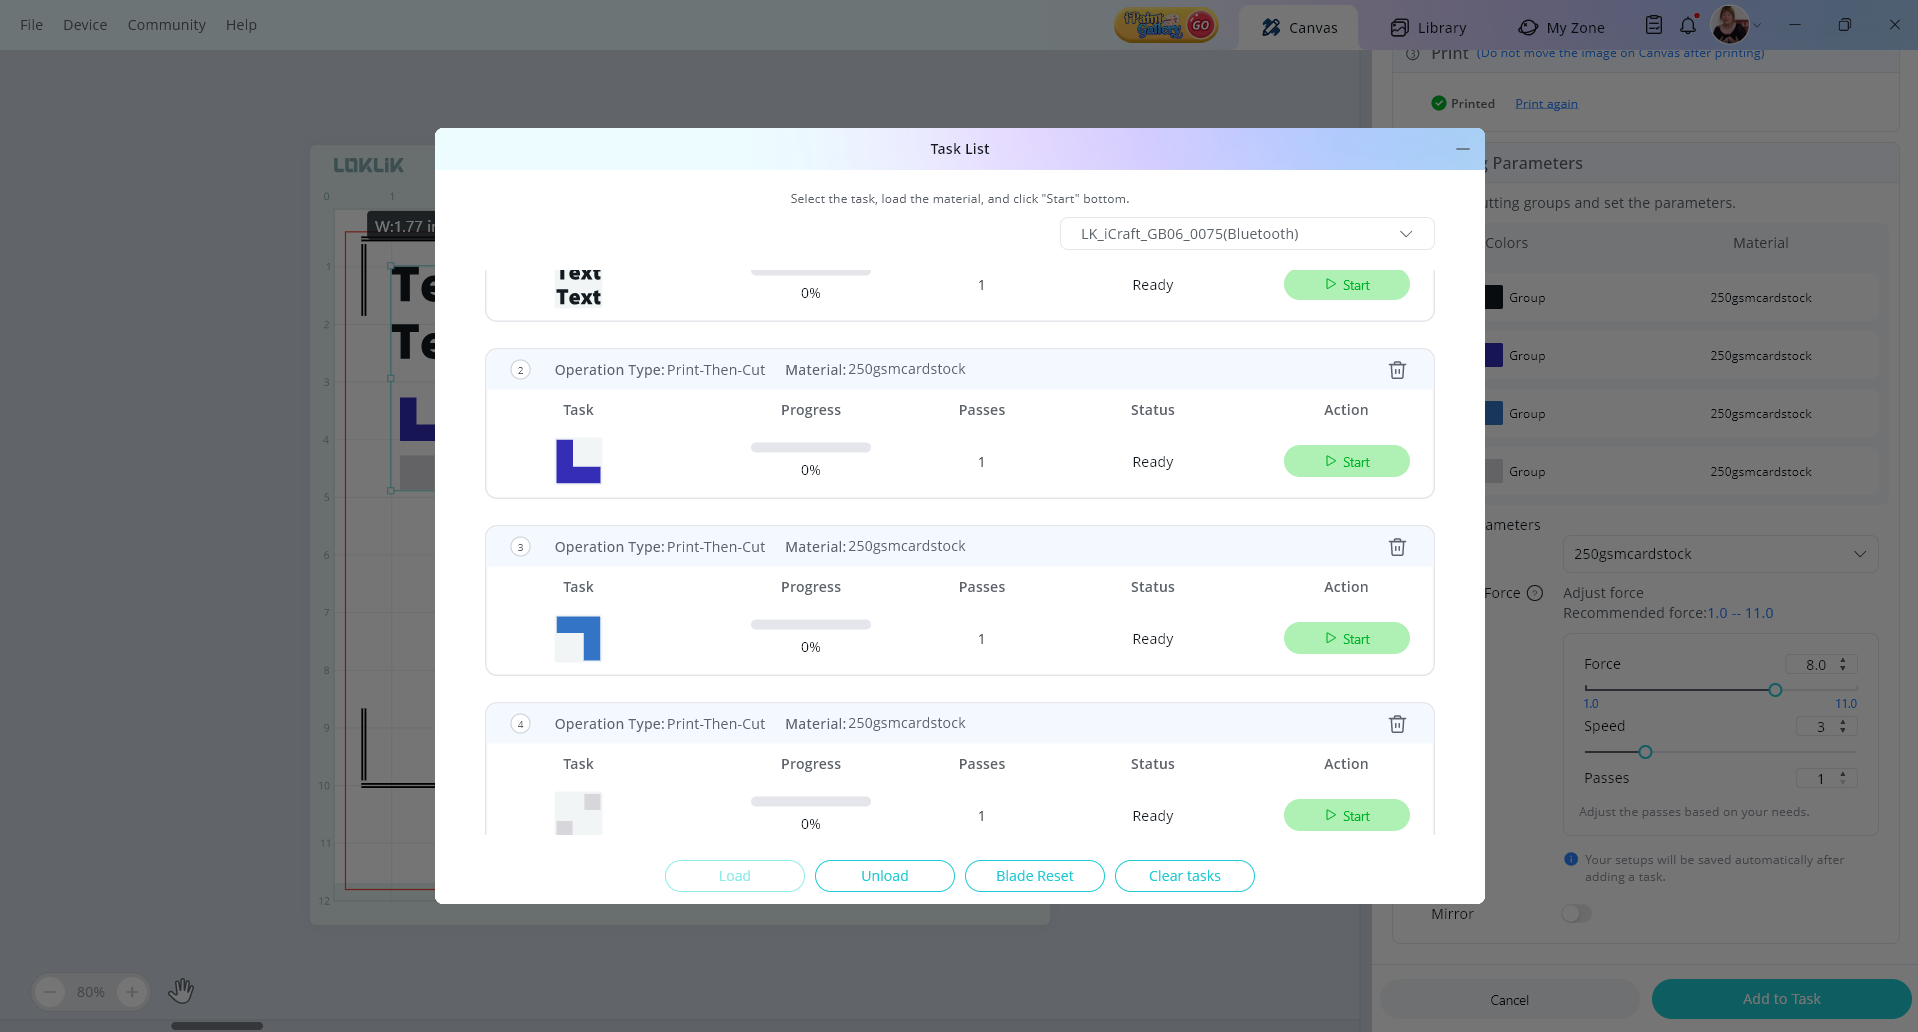Viewport: 1918px width, 1032px height.
Task: Click the zoom out minus icon
Action: (50, 992)
